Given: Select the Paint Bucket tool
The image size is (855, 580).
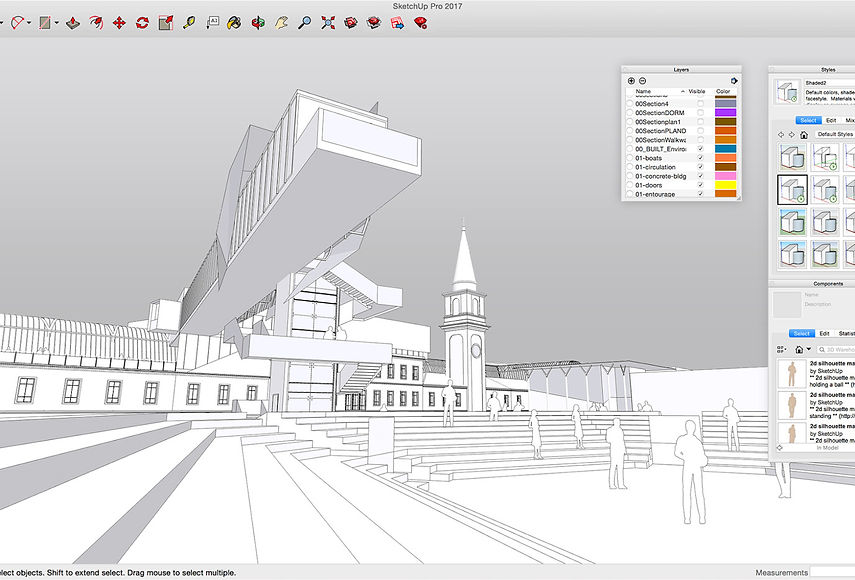Looking at the screenshot, I should tap(234, 23).
